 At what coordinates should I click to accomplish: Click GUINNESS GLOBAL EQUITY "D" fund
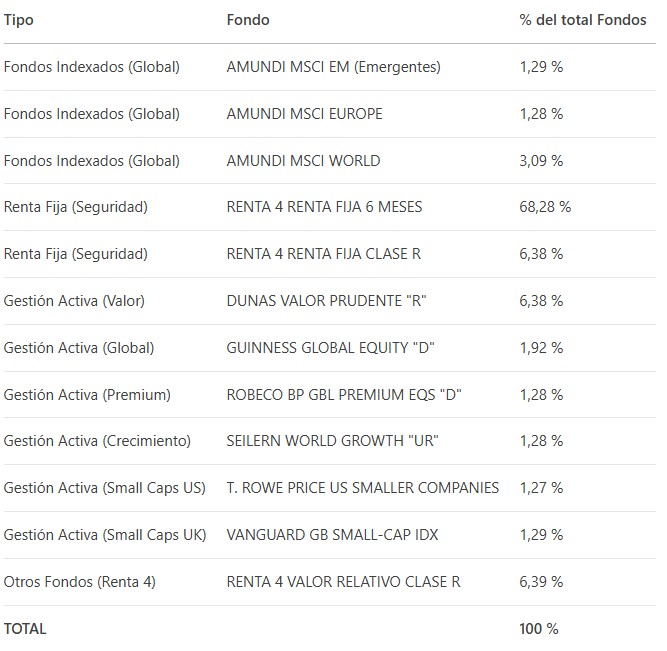click(x=330, y=348)
